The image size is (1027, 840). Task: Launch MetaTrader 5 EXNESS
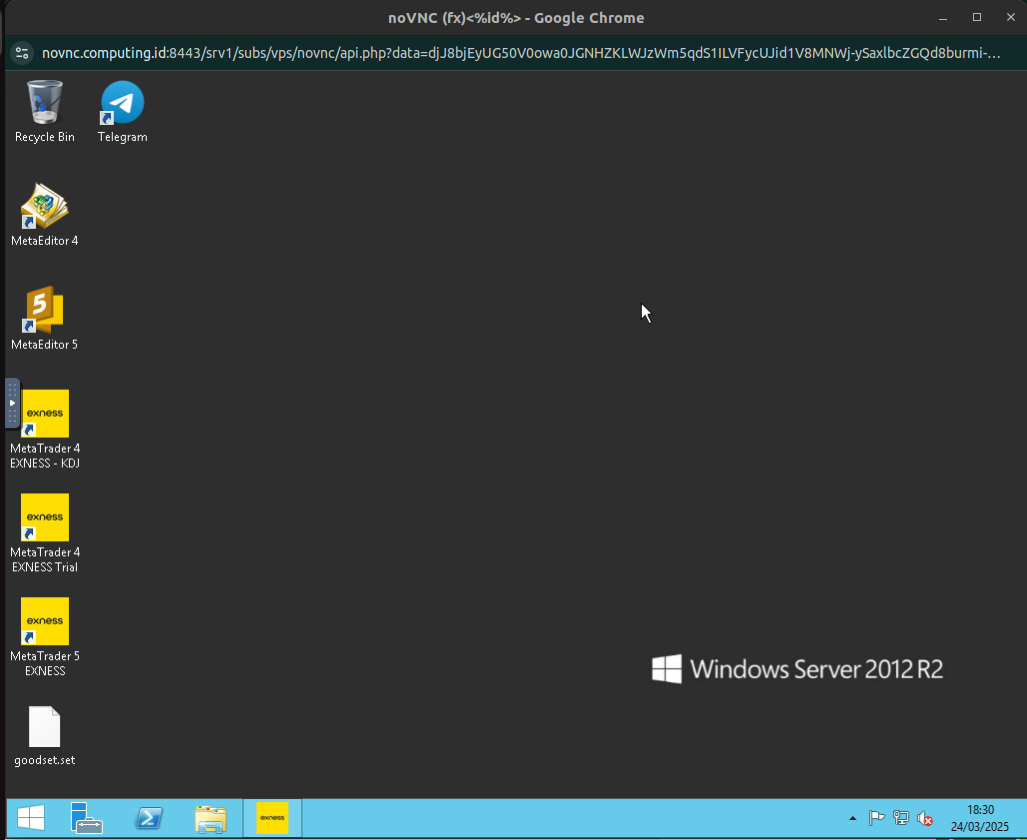pyautogui.click(x=44, y=621)
